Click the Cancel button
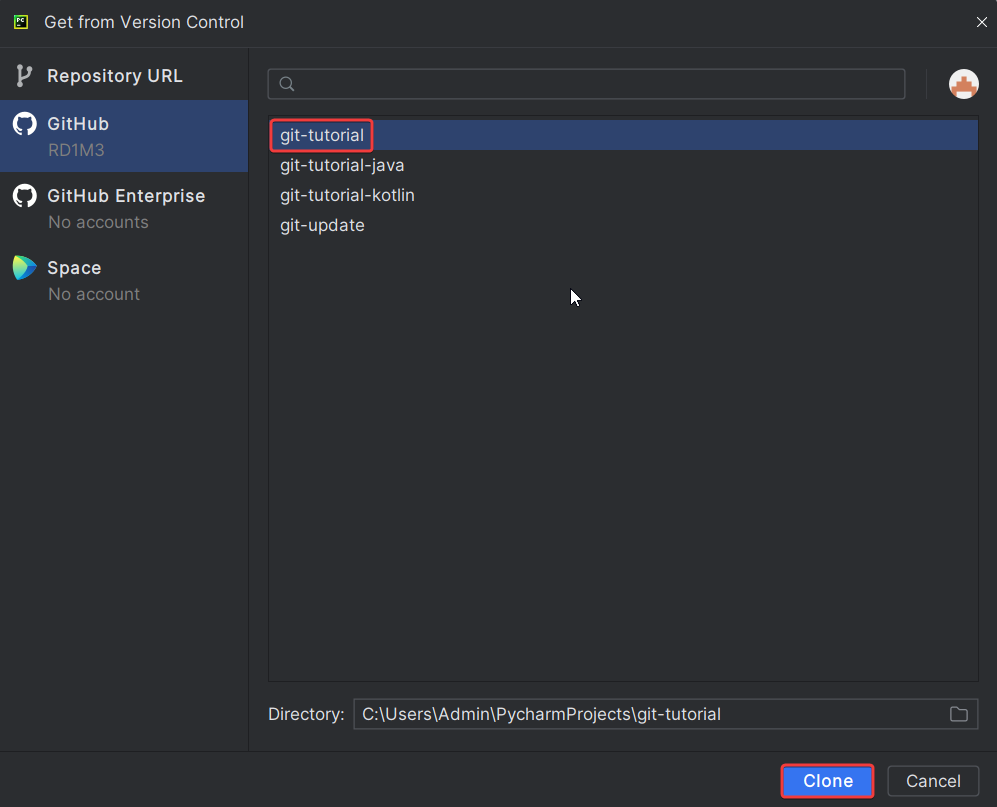Image resolution: width=997 pixels, height=807 pixels. 933,781
